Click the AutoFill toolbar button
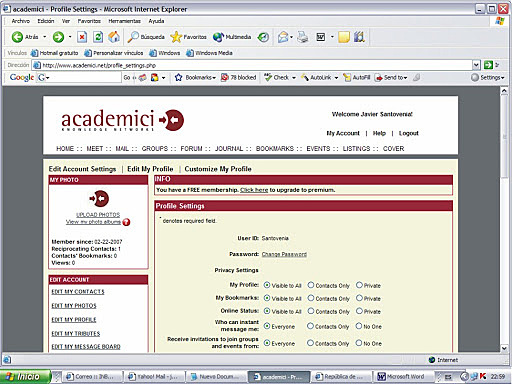Viewport: 512px width, 384px height. [357, 77]
